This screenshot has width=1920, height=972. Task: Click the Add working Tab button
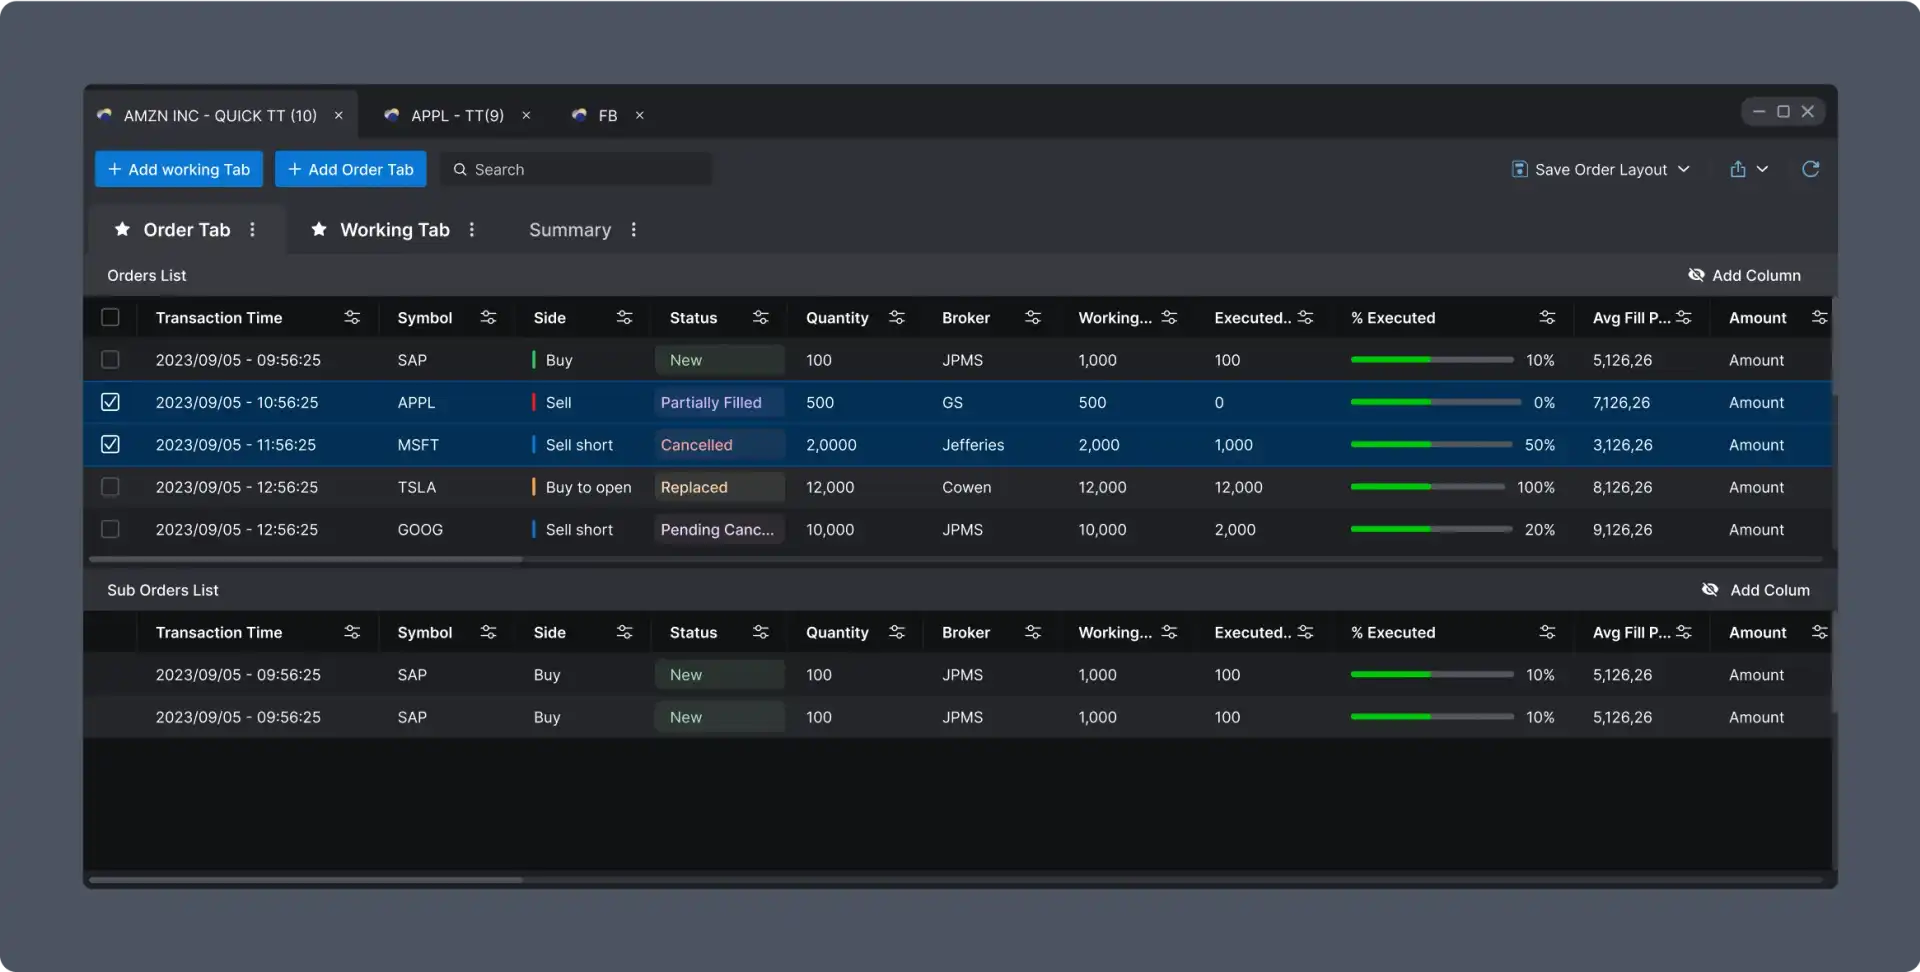click(179, 169)
